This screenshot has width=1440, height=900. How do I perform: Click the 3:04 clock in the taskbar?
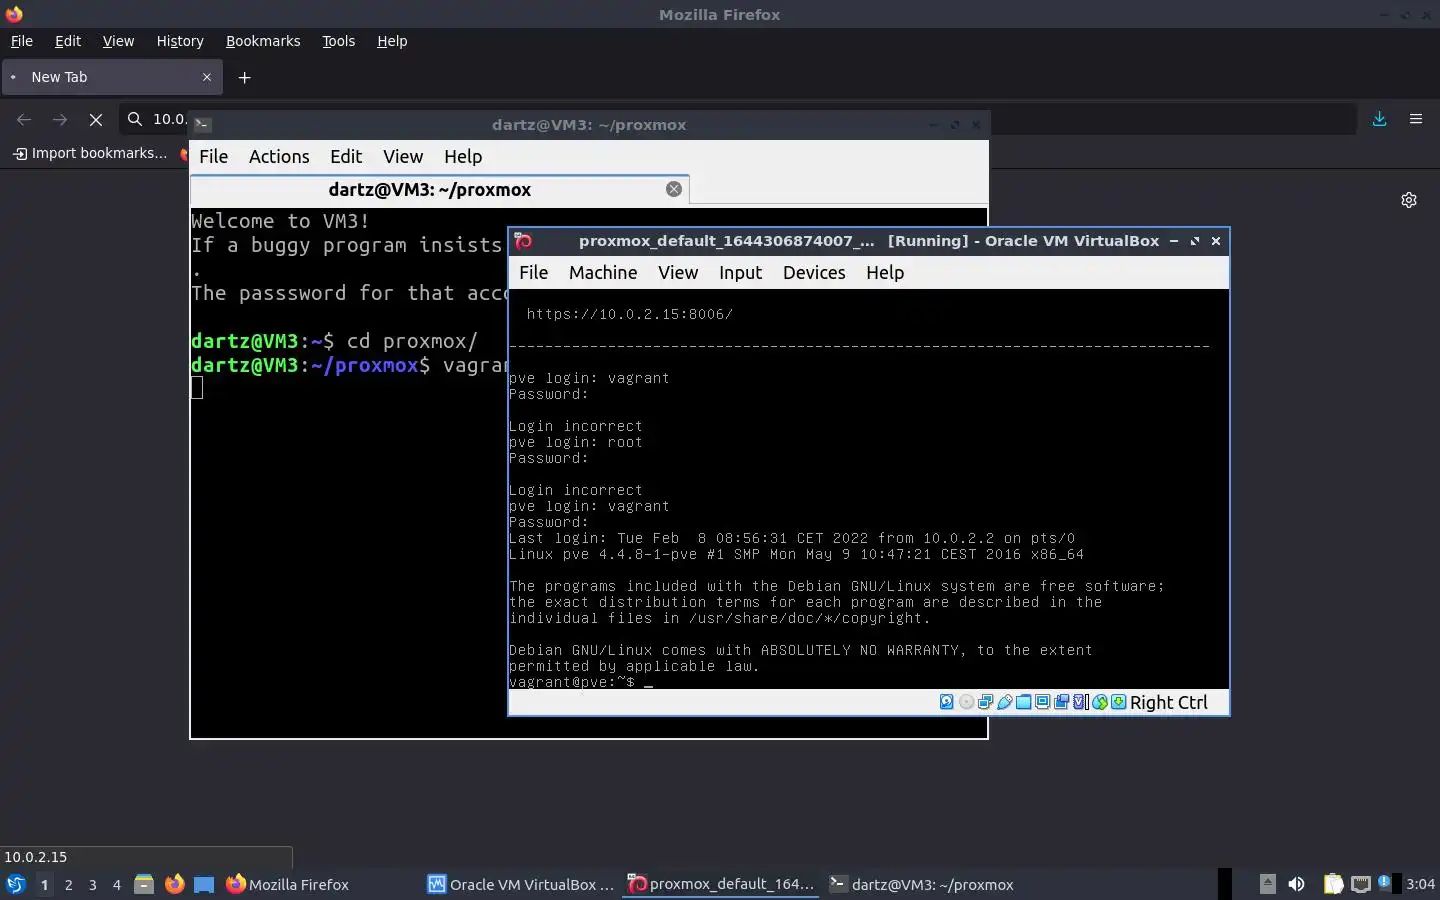[1420, 884]
